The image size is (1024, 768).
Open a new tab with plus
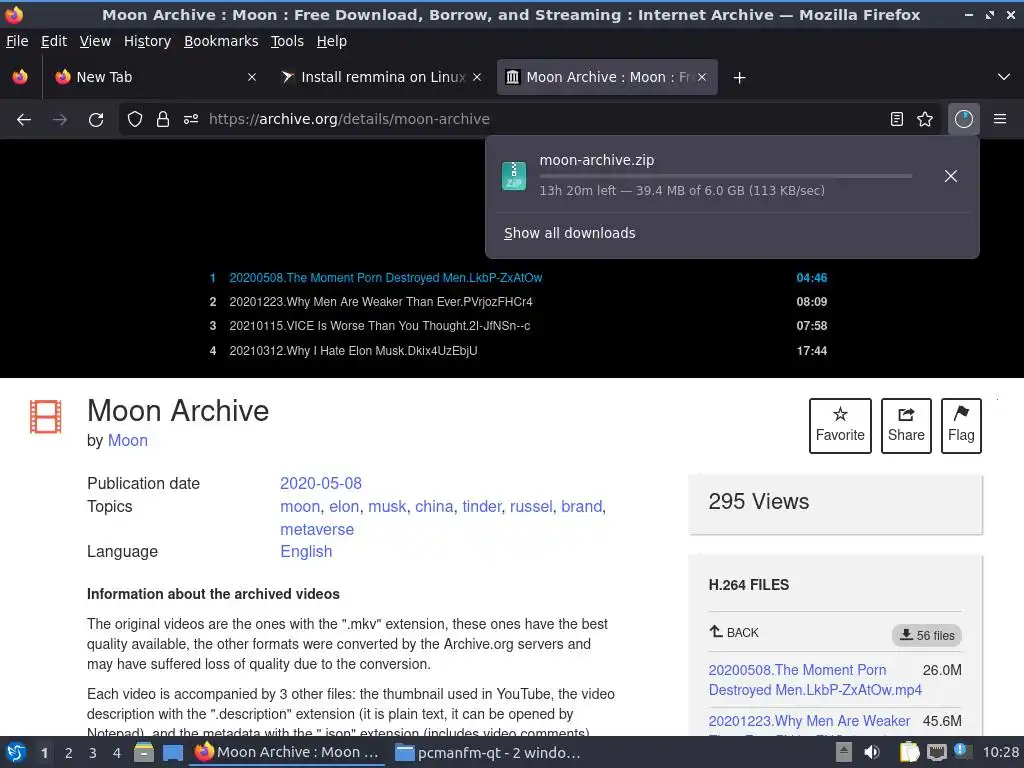click(x=739, y=78)
